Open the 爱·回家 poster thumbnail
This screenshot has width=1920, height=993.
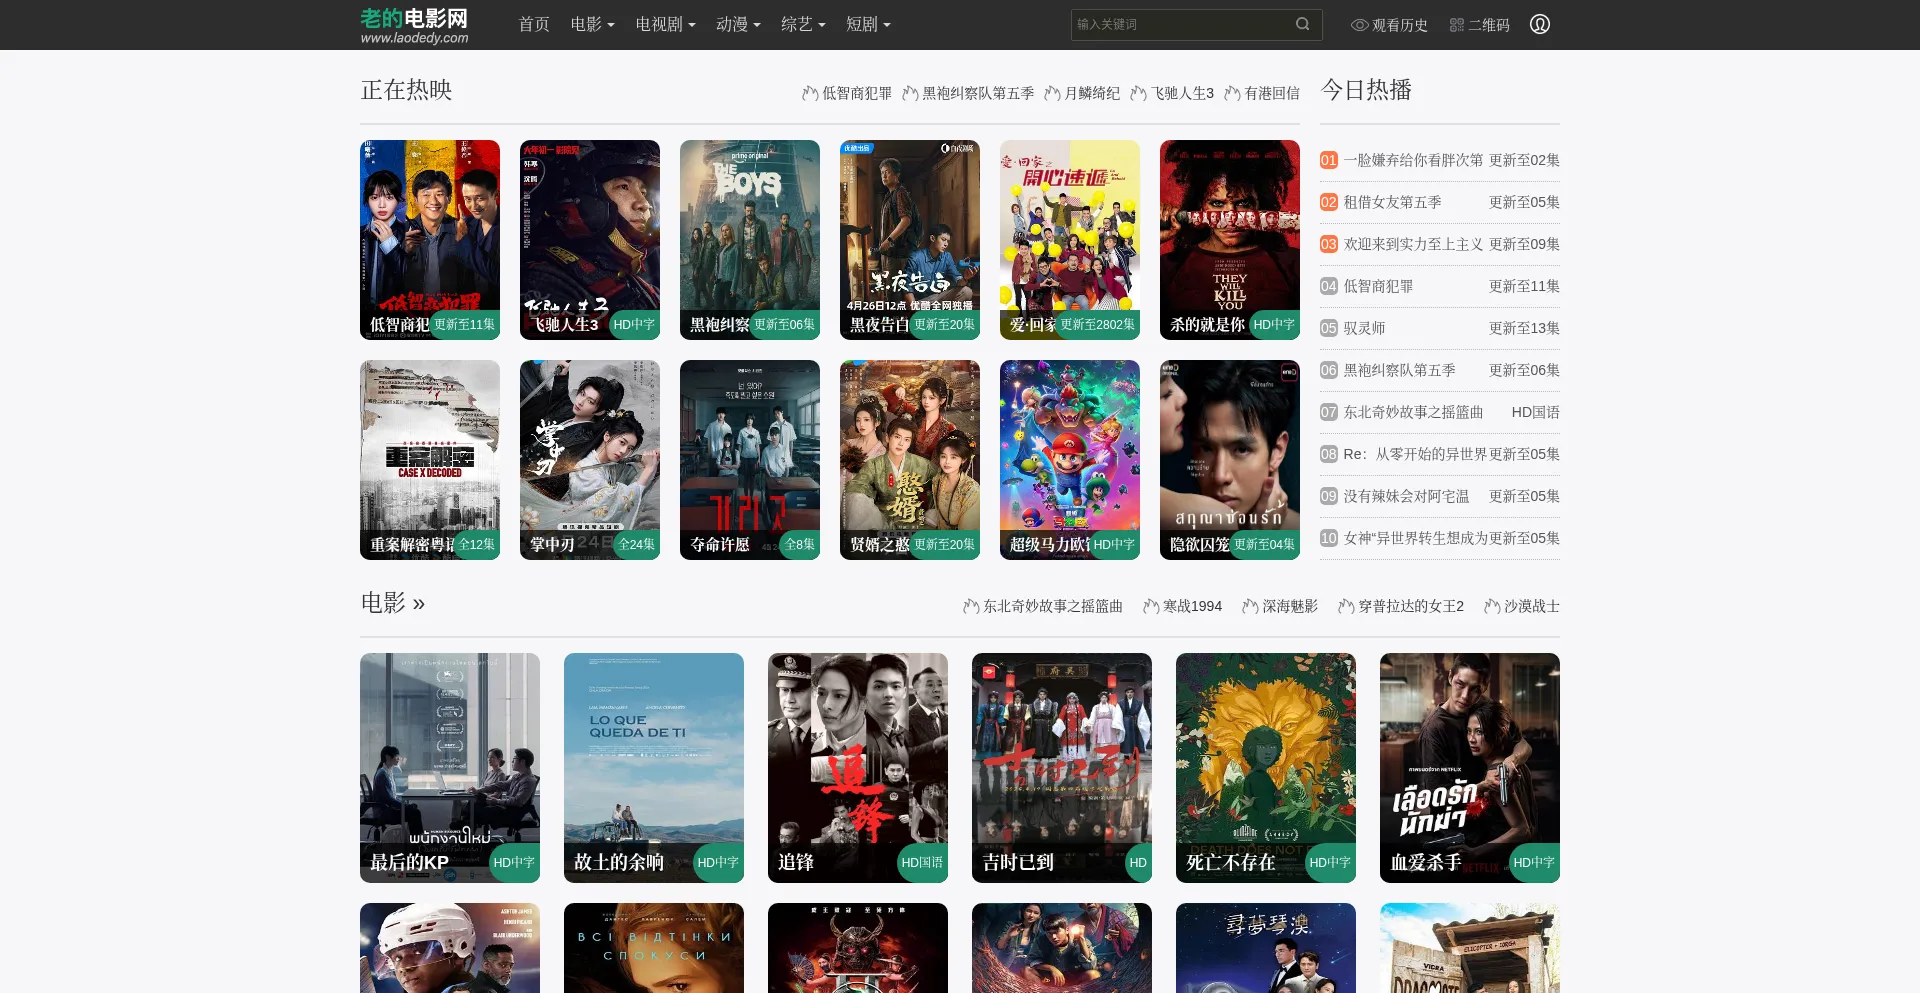tap(1070, 240)
